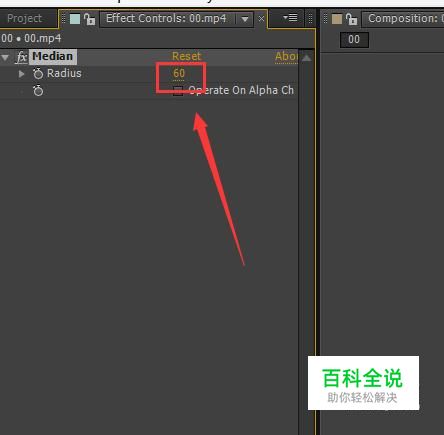444x435 pixels.
Task: Open About for the Median effect
Action: [286, 56]
